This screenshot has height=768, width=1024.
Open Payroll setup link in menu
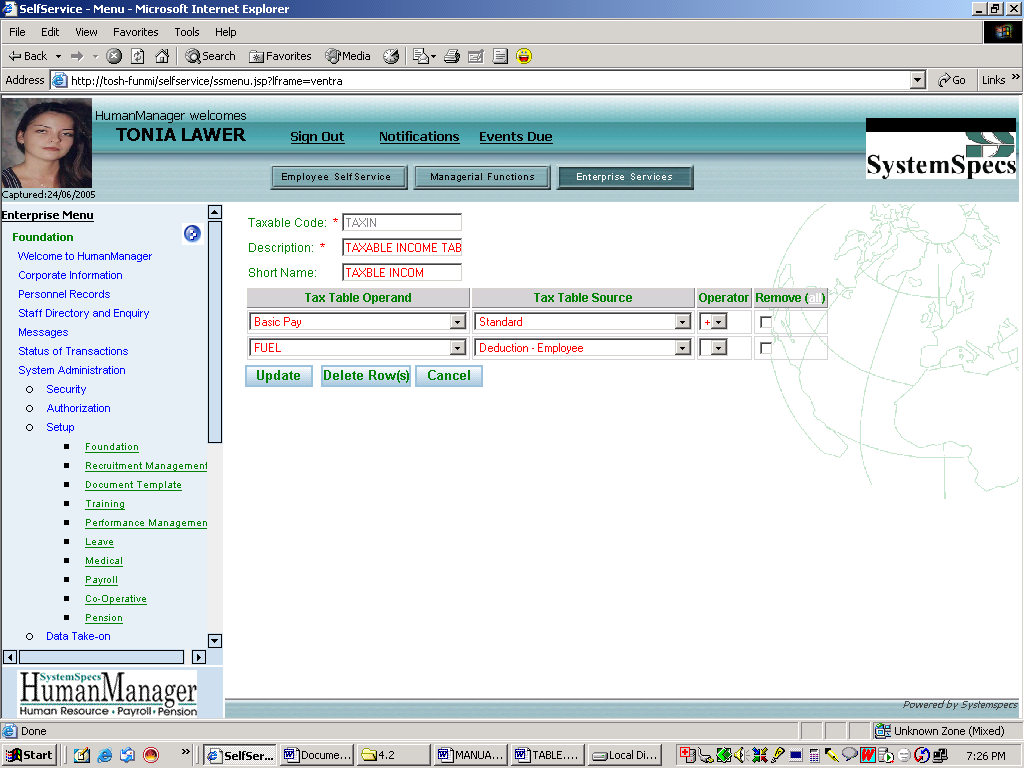coord(101,580)
